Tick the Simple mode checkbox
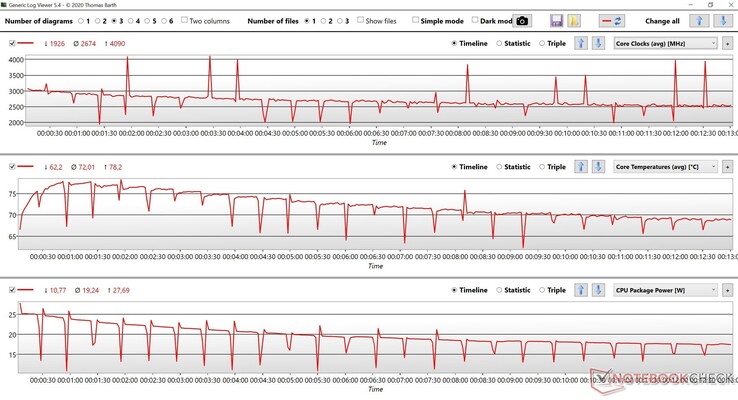 pos(416,20)
